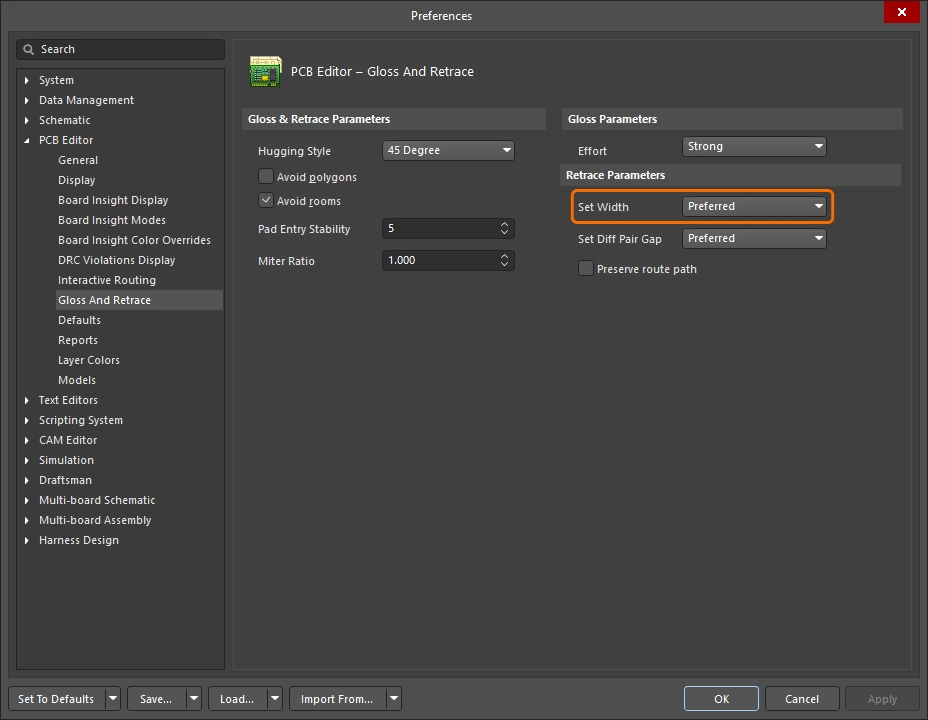Enable Preserve route path
This screenshot has height=720, width=928.
pyautogui.click(x=585, y=268)
